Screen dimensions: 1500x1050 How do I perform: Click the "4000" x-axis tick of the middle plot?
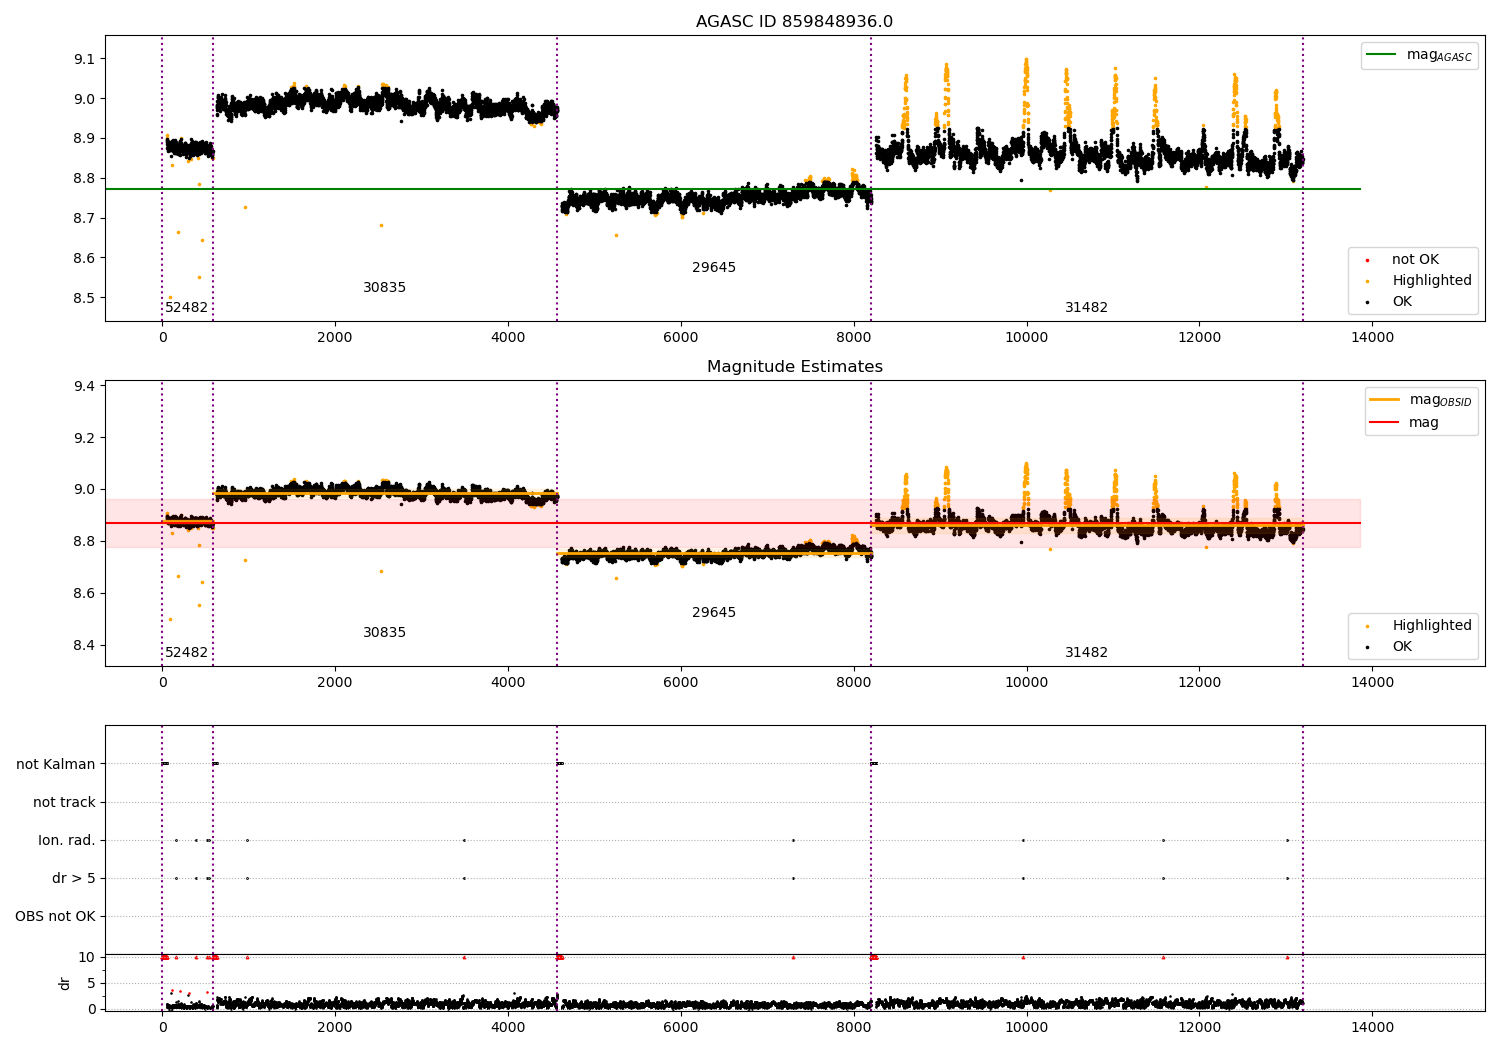[508, 682]
